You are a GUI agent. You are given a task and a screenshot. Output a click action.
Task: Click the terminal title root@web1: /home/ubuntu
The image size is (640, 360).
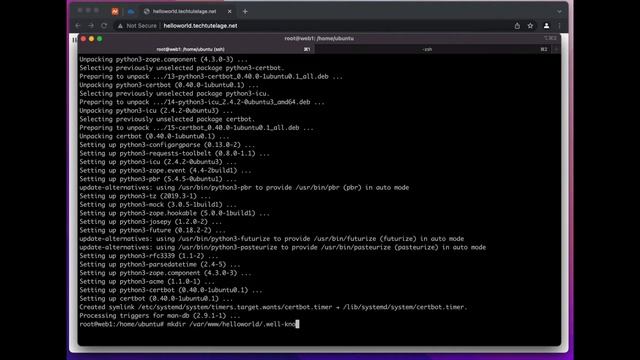coord(319,38)
